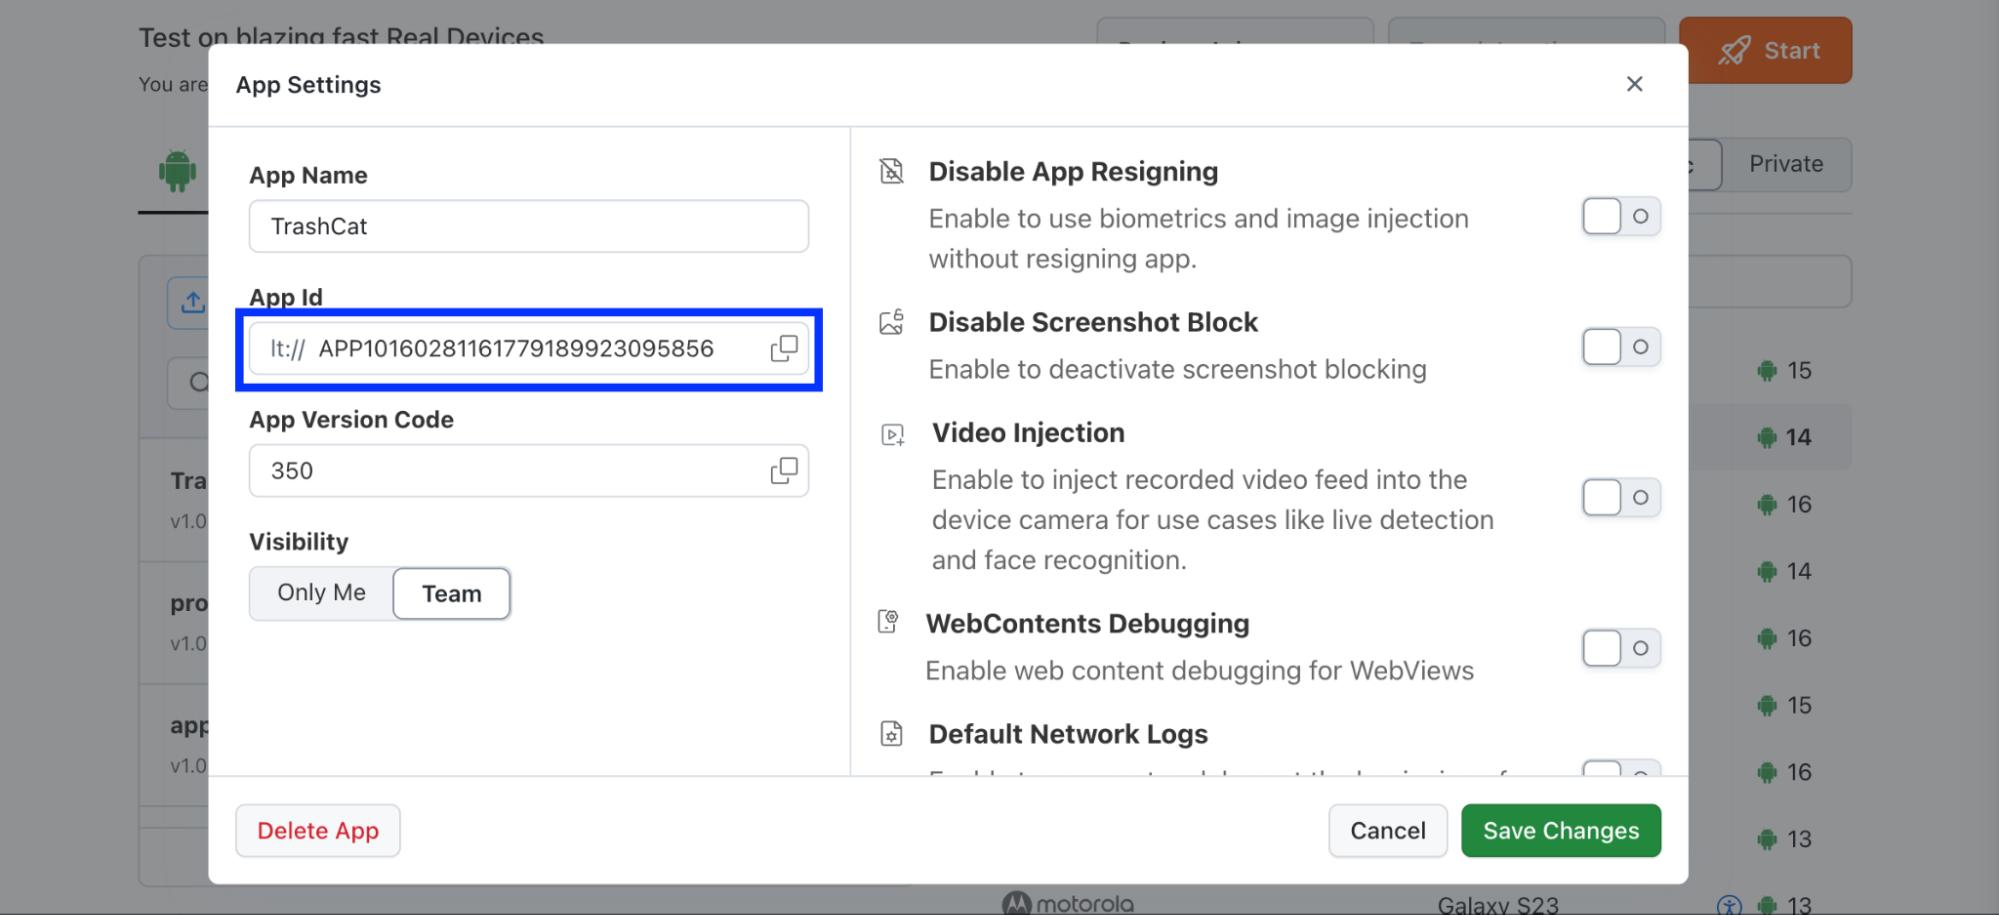
Task: Turn on Video Injection toggle
Action: (1621, 497)
